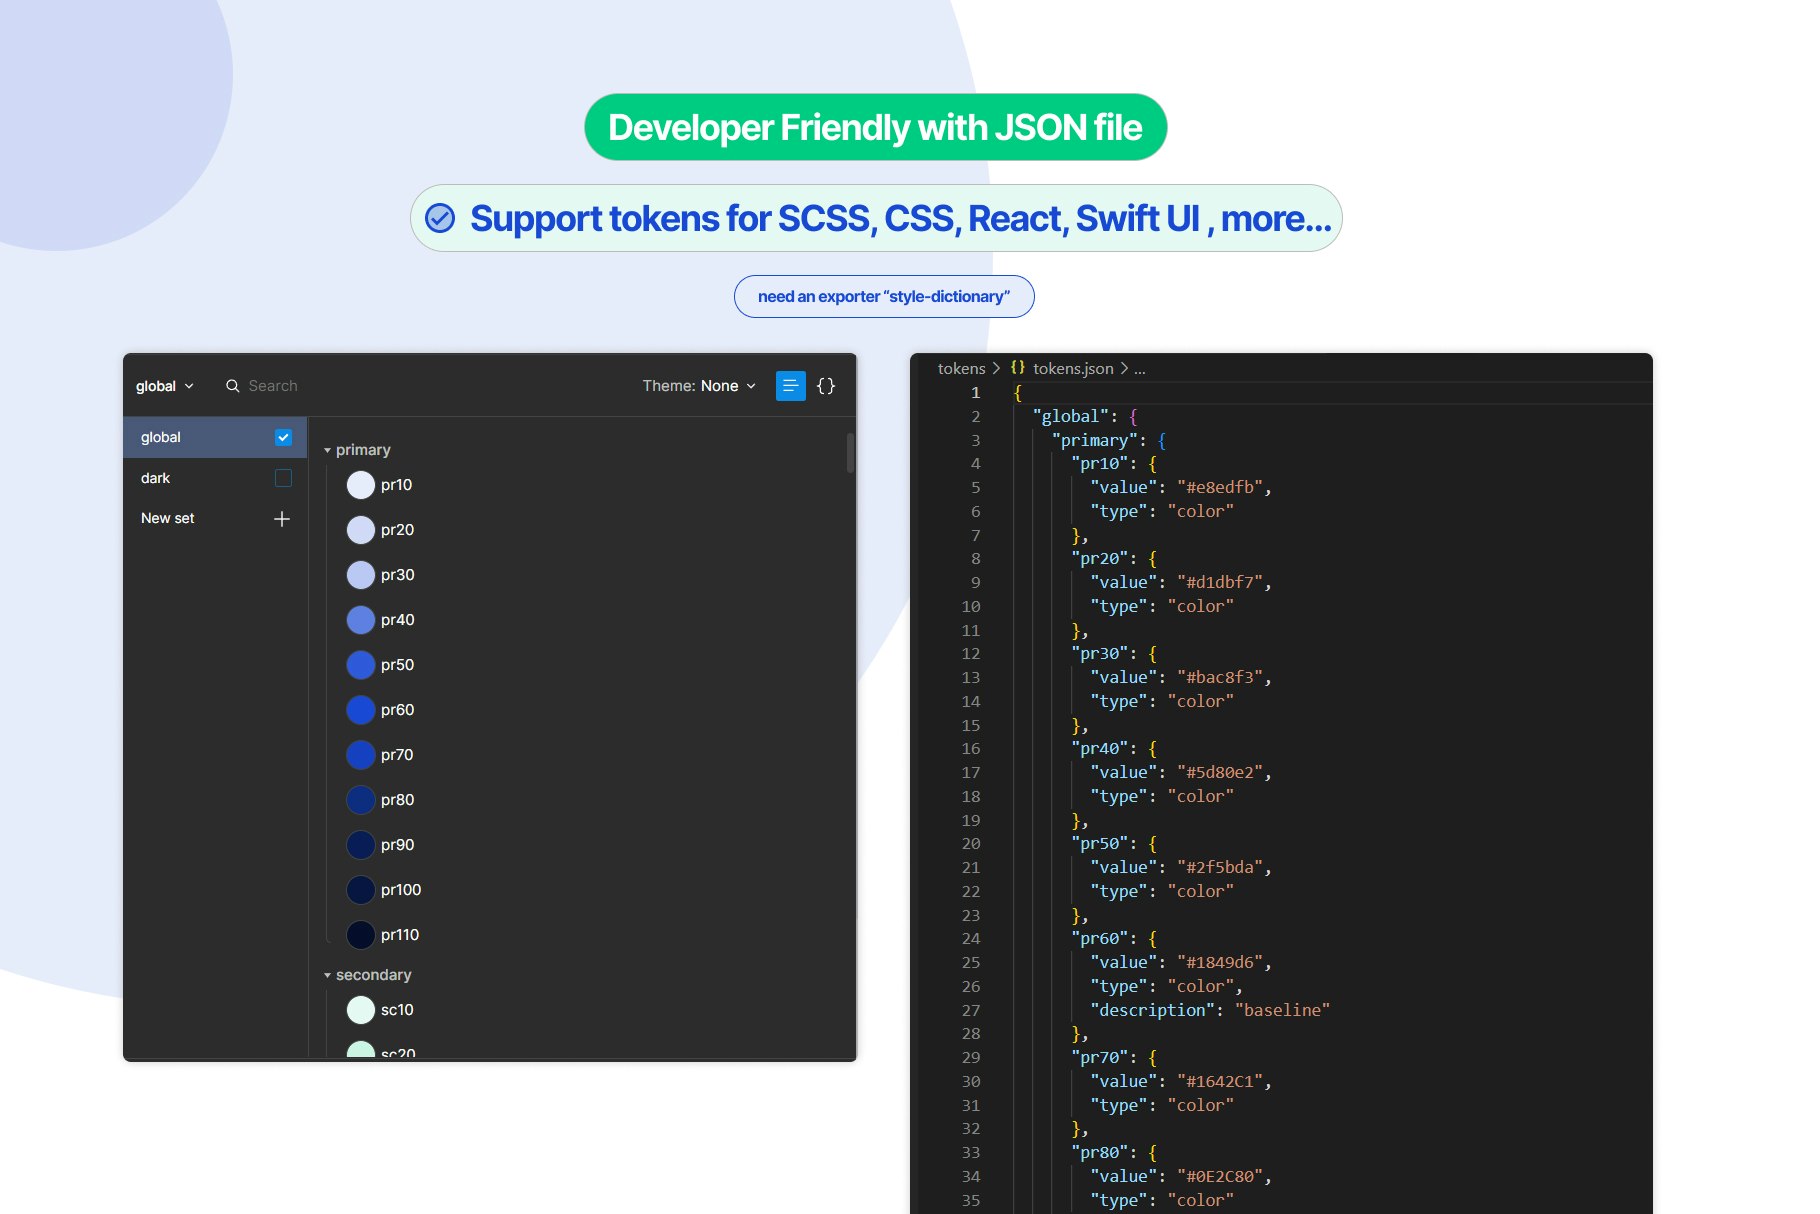Click the Search input field
This screenshot has height=1214, width=1820.
pyautogui.click(x=272, y=386)
